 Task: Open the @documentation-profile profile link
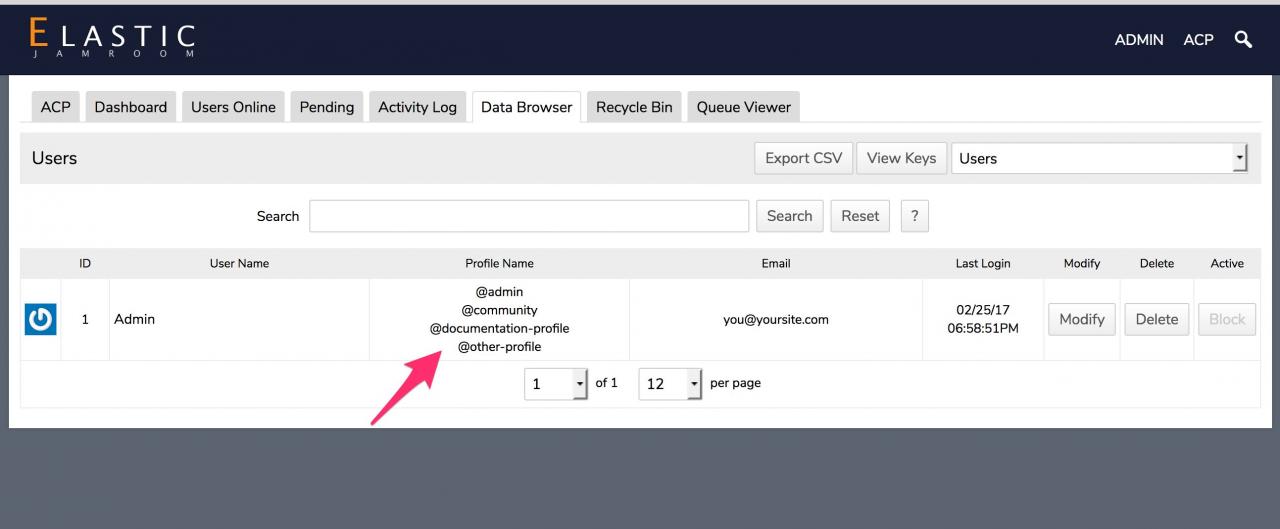coord(499,328)
